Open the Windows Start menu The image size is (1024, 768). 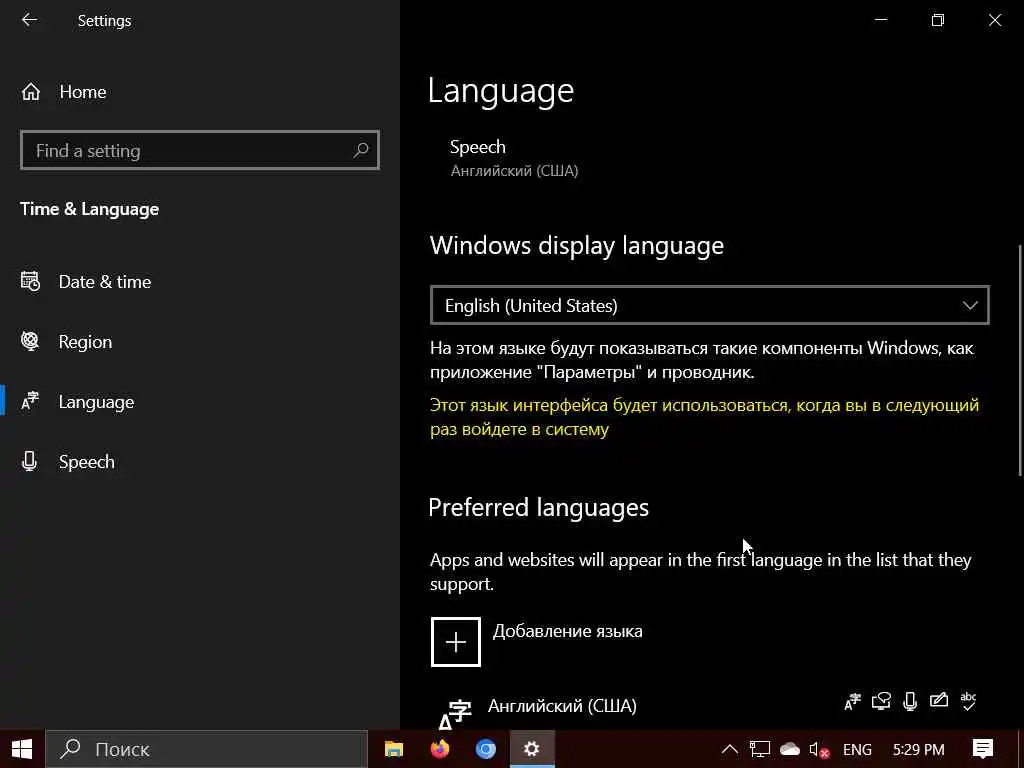(22, 749)
